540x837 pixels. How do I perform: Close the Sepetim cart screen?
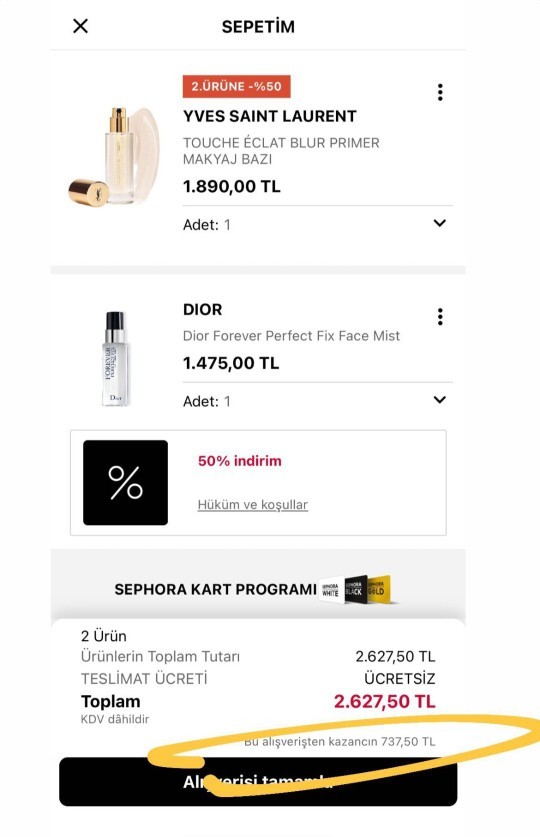(x=81, y=26)
